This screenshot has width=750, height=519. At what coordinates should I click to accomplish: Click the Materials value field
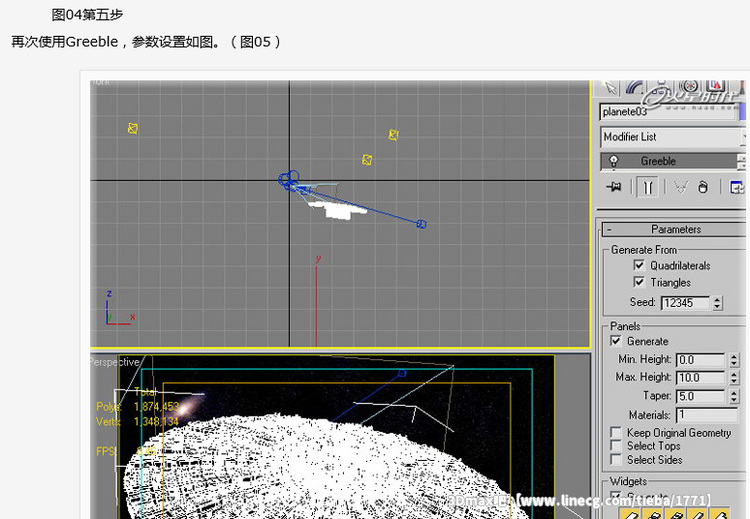pyautogui.click(x=707, y=415)
